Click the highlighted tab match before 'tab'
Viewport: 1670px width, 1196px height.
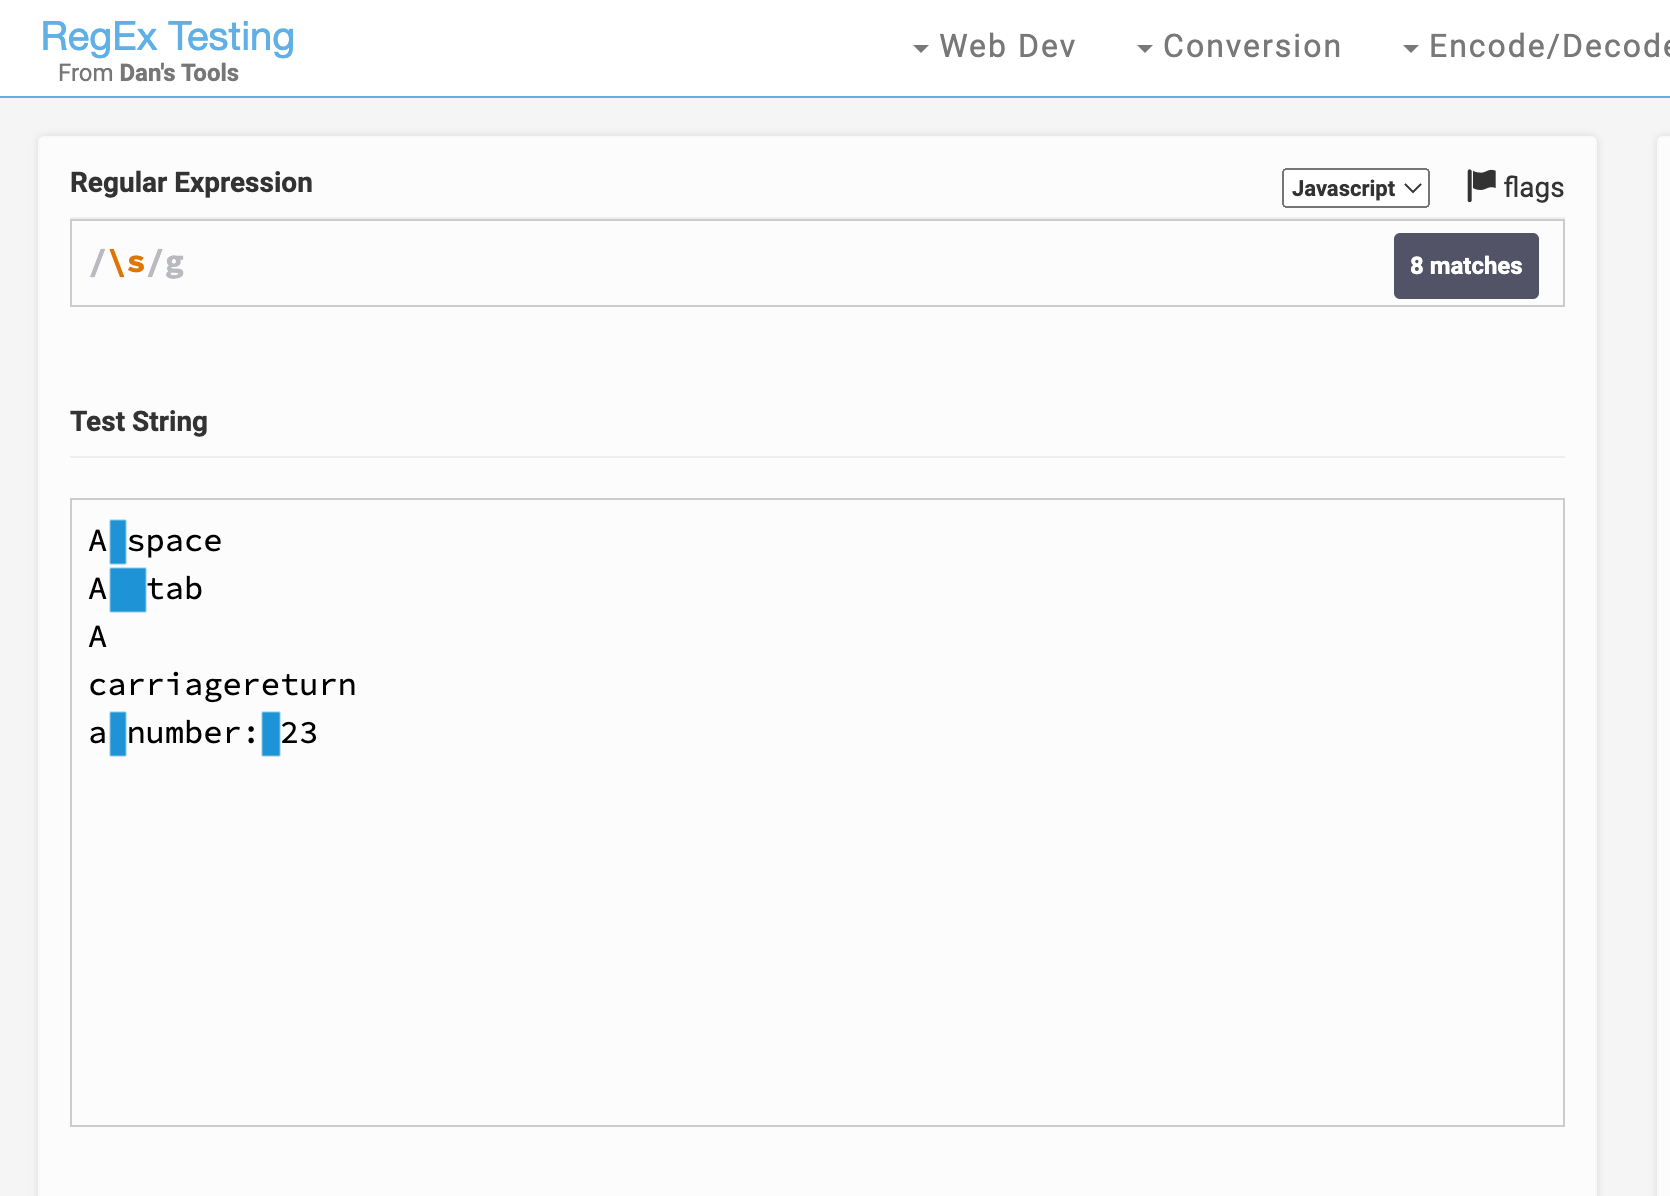128,589
